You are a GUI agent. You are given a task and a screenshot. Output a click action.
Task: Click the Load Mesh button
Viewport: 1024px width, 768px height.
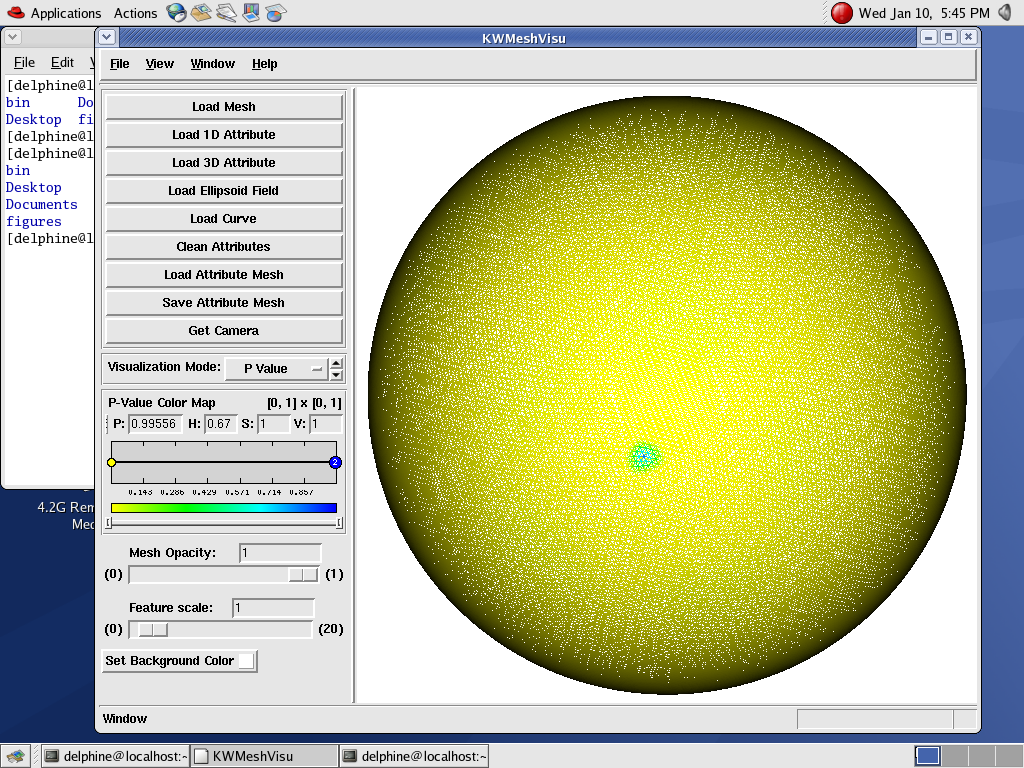click(x=224, y=107)
